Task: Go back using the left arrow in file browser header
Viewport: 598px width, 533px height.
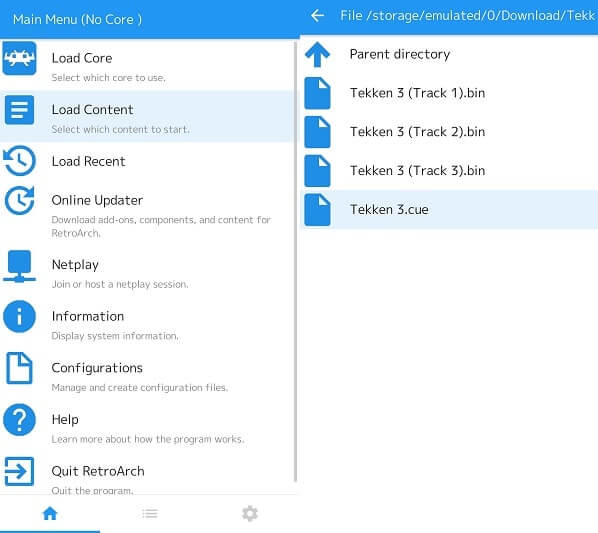Action: (x=317, y=16)
